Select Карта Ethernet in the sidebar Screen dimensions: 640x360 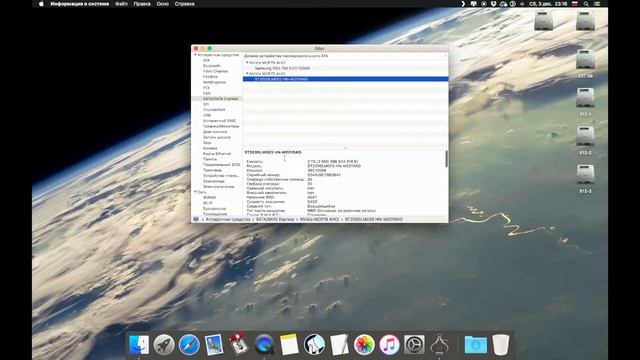[x=217, y=154]
